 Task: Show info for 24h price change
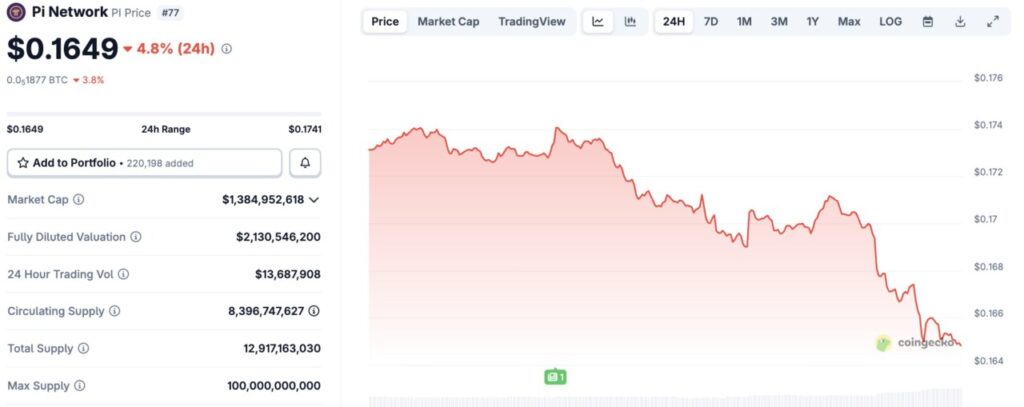[x=227, y=49]
